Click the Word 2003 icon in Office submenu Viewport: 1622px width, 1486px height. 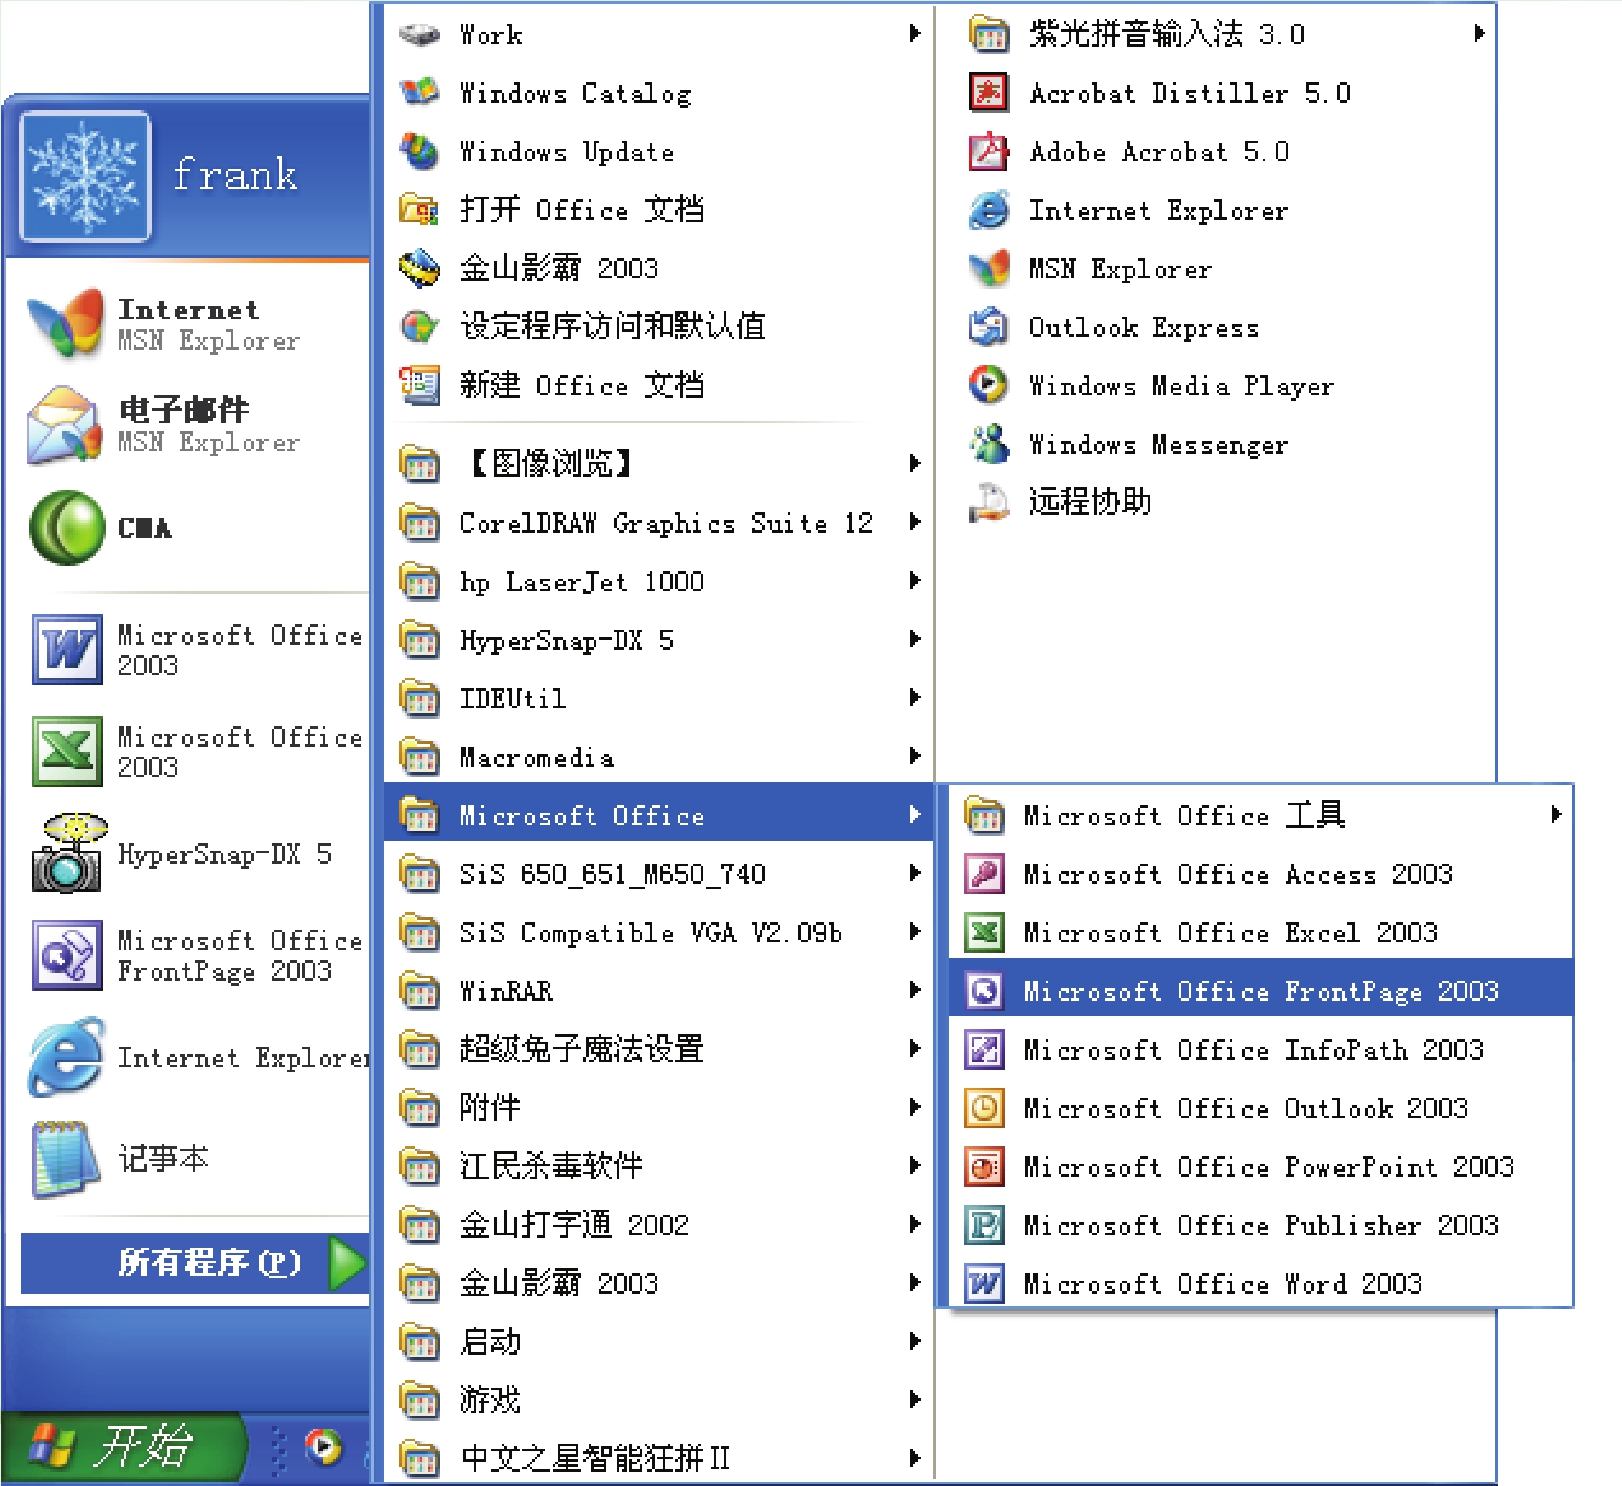[x=984, y=1283]
